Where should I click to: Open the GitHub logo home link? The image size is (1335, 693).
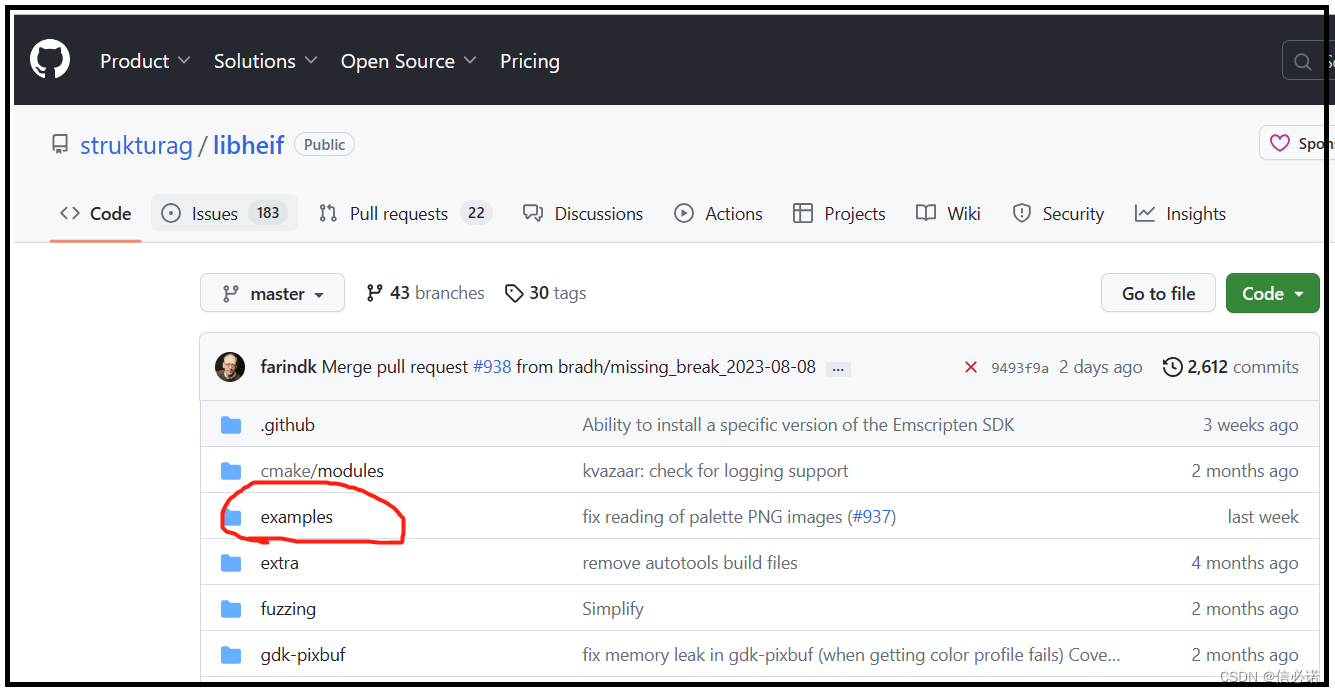[x=50, y=61]
